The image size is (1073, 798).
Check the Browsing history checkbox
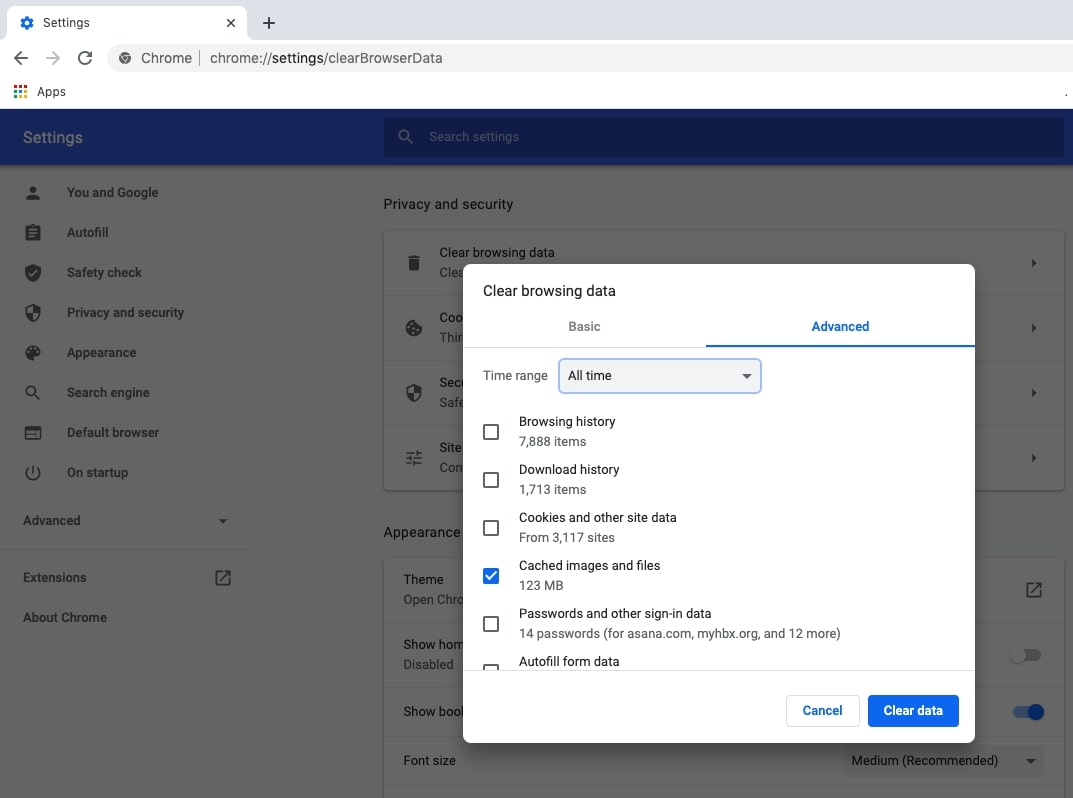[x=491, y=432]
